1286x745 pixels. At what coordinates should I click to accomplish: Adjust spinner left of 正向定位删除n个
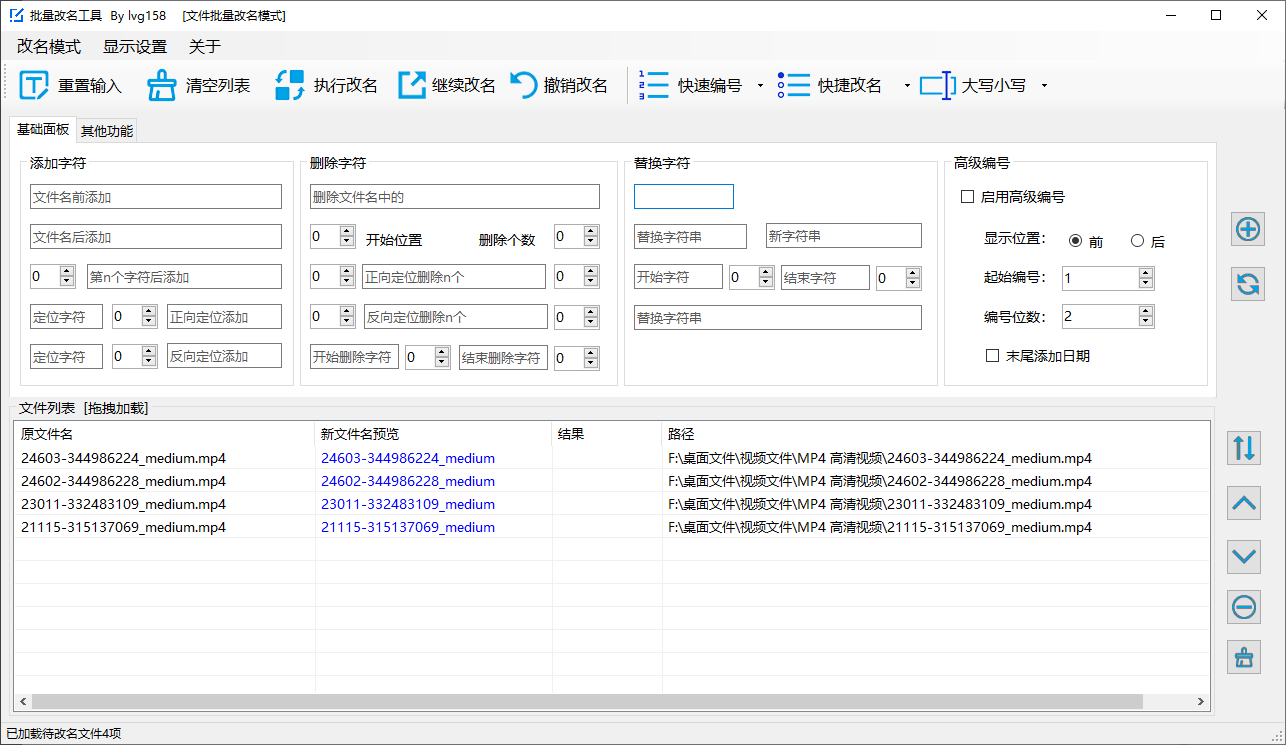tap(348, 276)
